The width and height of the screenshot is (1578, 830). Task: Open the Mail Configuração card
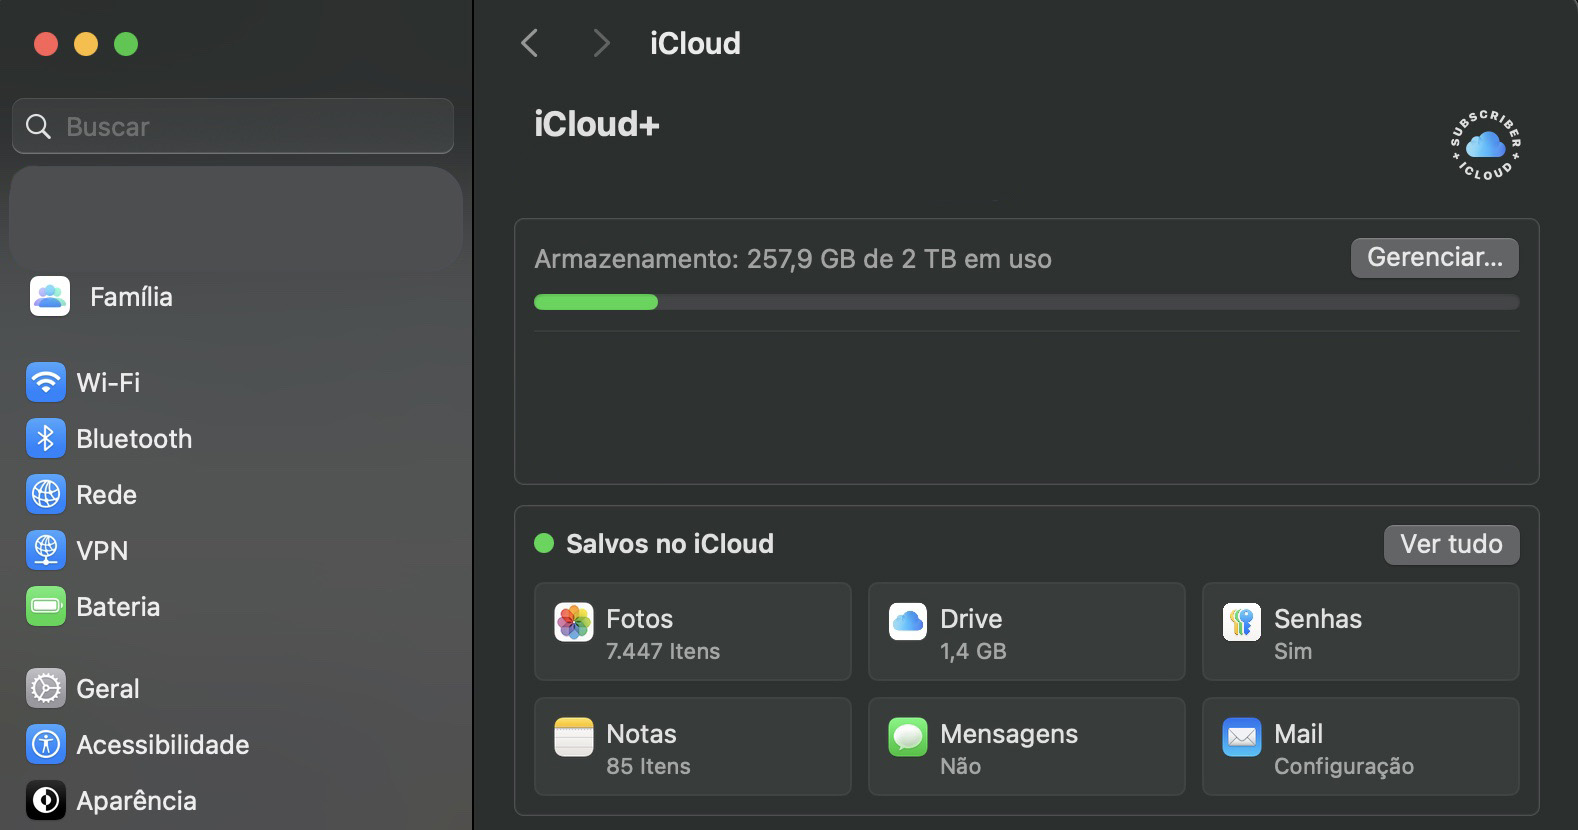click(1361, 747)
